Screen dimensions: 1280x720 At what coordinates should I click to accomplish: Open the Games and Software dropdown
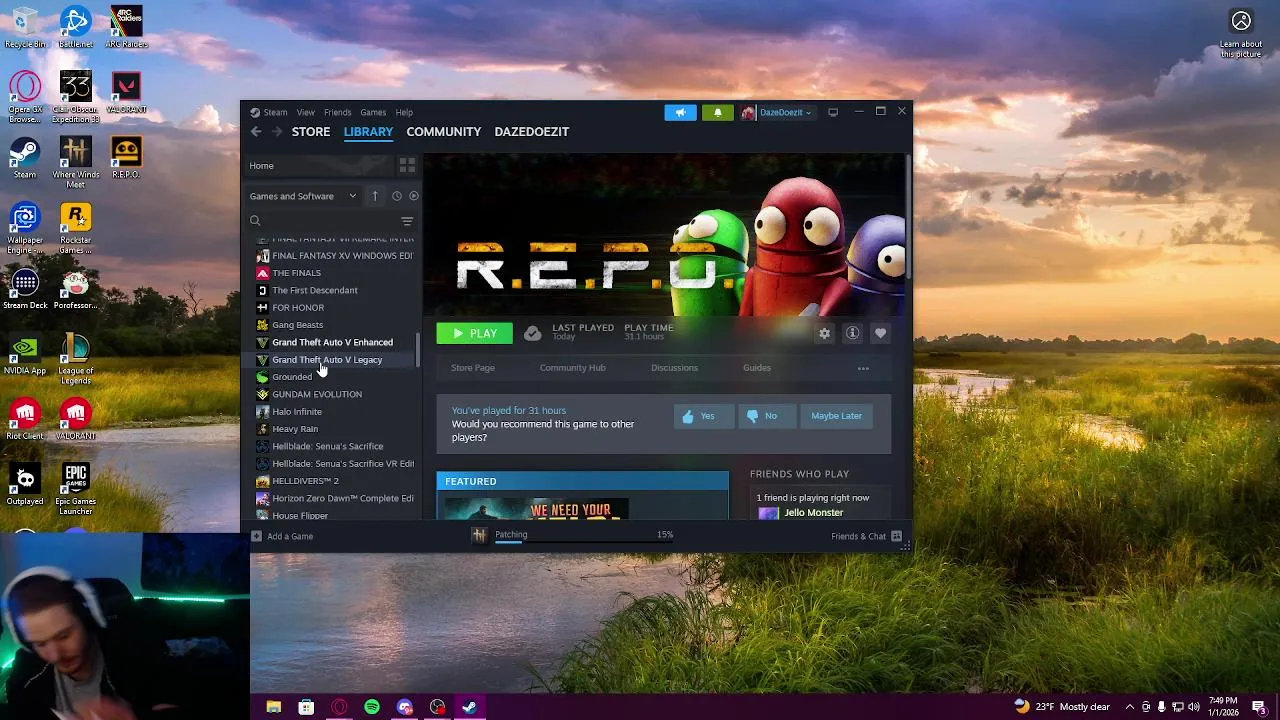pos(303,196)
